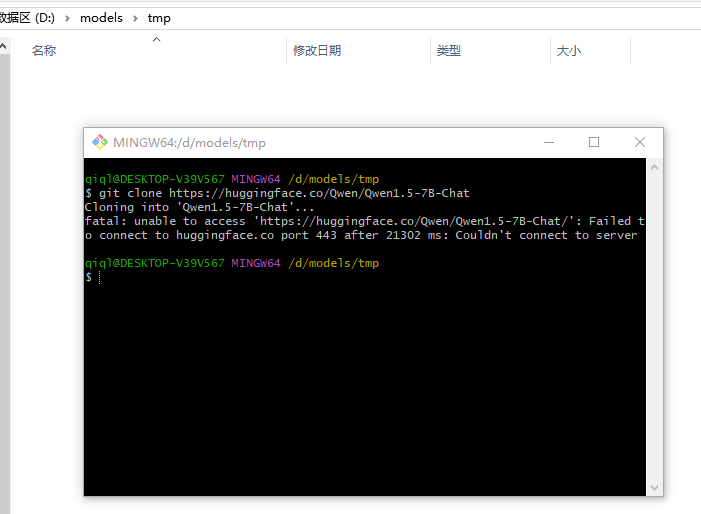The width and height of the screenshot is (701, 514).
Task: Click the Explorer nav pane scroll-up arrow
Action: (3, 46)
